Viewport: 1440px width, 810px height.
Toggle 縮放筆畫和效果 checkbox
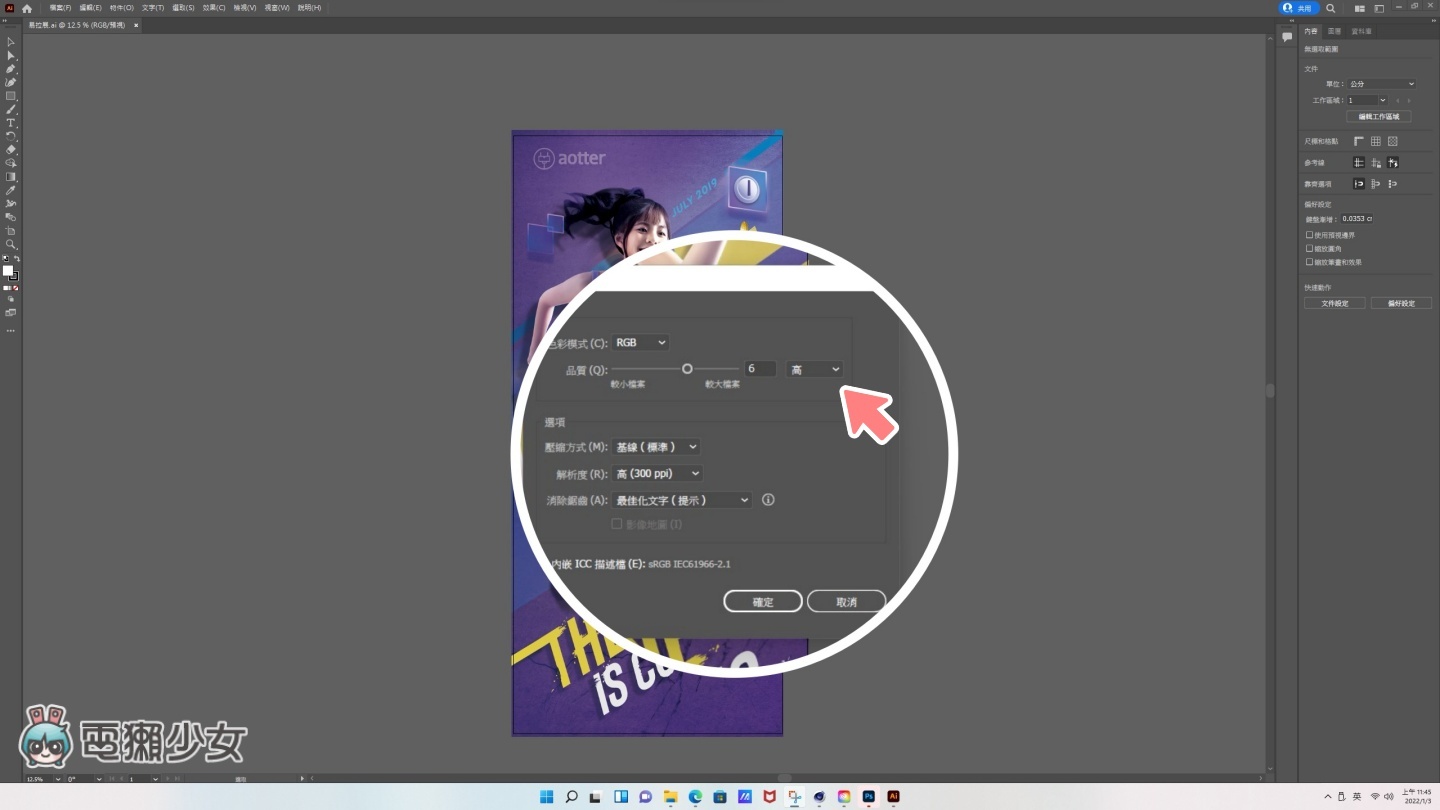pyautogui.click(x=1310, y=262)
